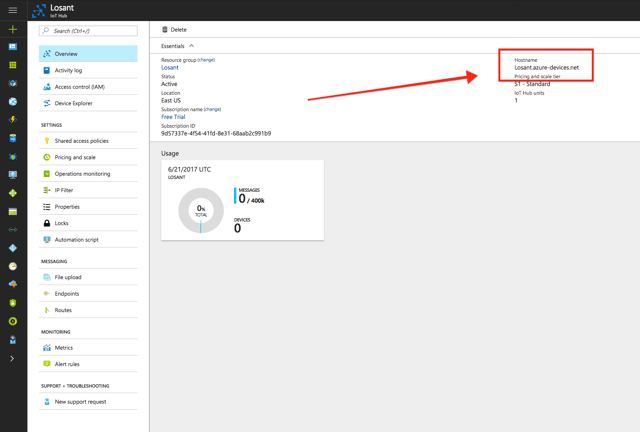Viewport: 640px width, 432px height.
Task: Collapse the Essentials section chevron
Action: (191, 46)
